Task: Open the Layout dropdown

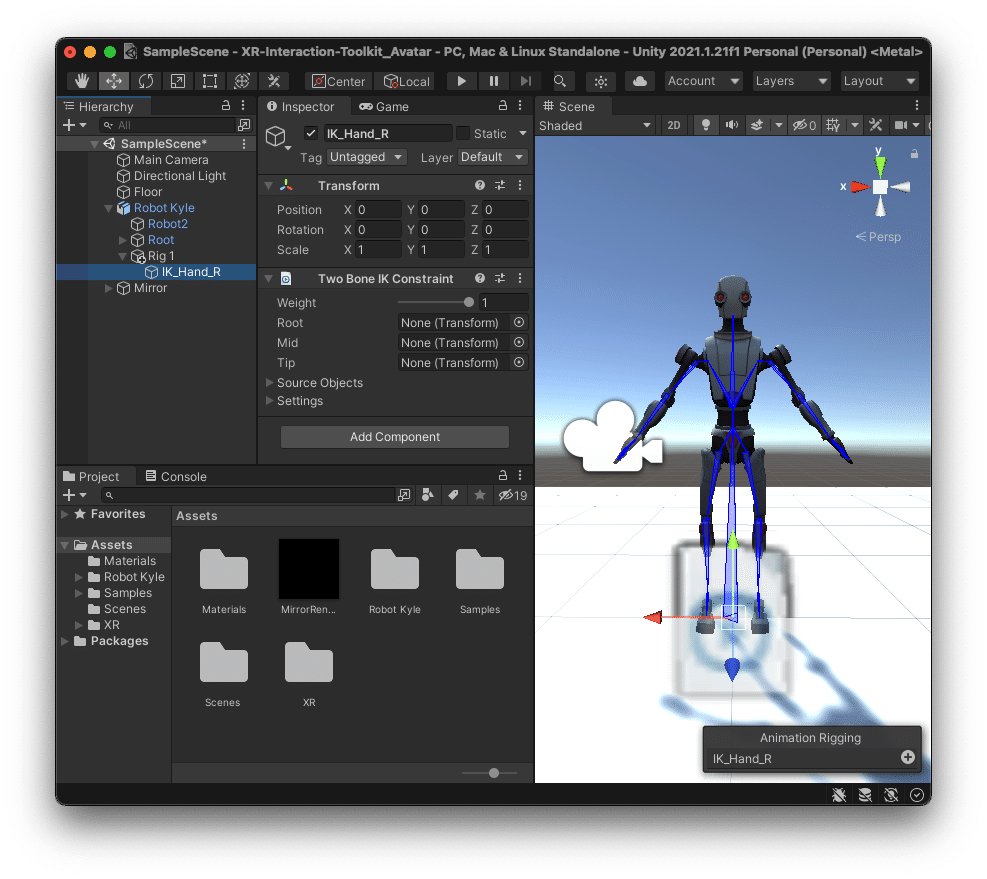Action: click(879, 81)
